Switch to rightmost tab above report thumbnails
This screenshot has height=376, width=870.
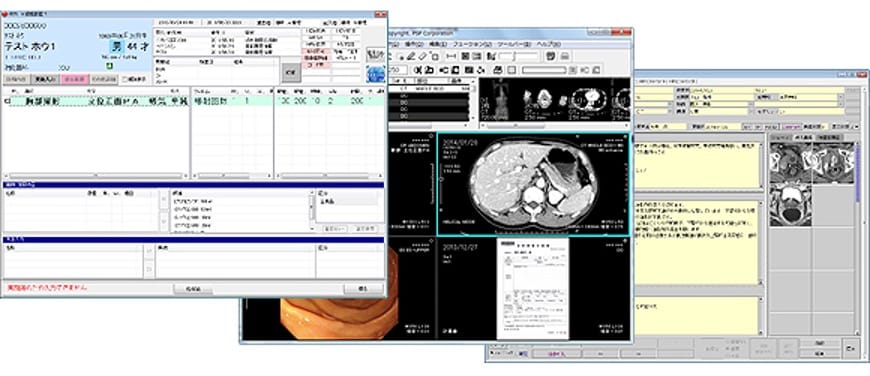point(829,138)
